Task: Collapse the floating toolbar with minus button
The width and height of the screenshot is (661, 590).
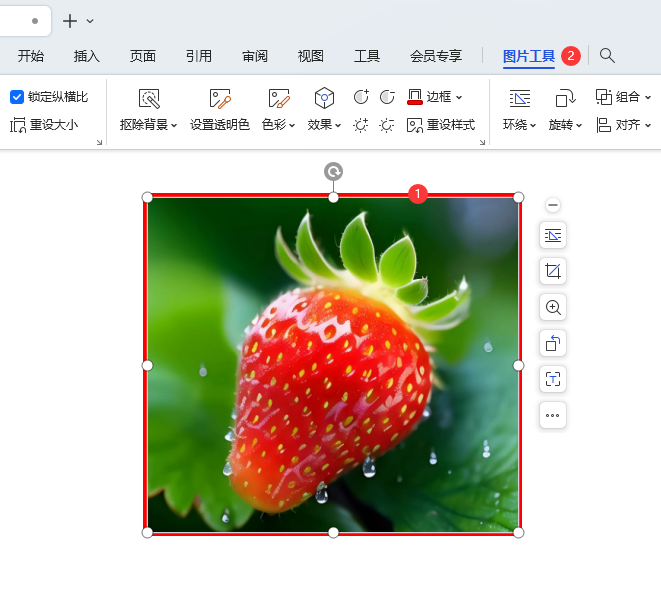Action: click(x=553, y=205)
